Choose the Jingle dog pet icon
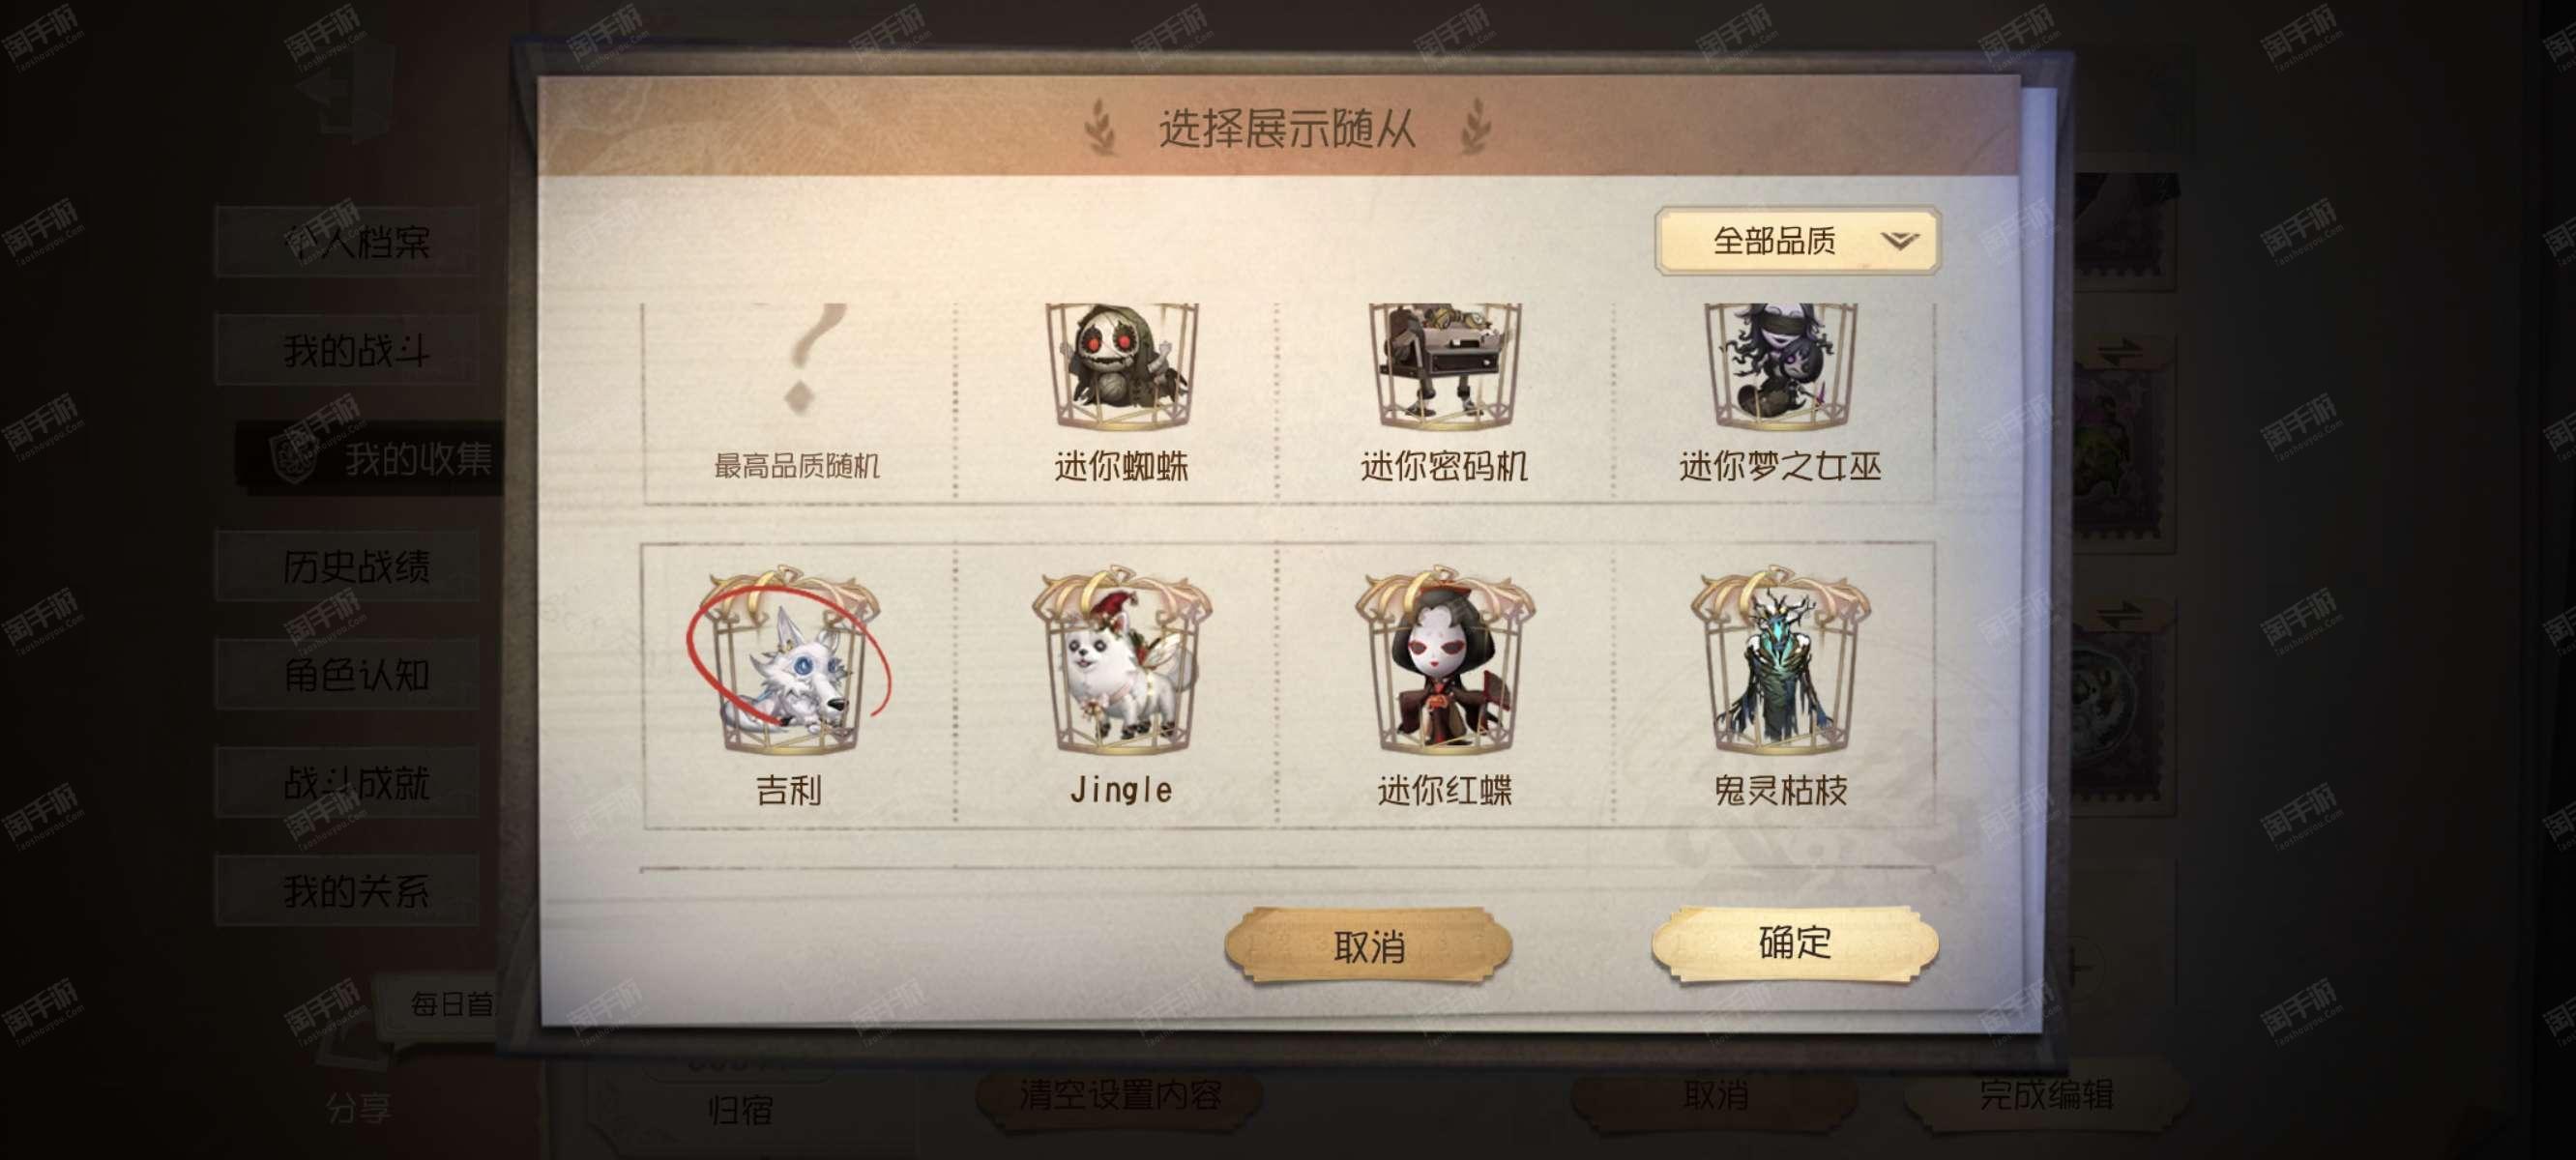This screenshot has height=1160, width=2576. click(1121, 663)
